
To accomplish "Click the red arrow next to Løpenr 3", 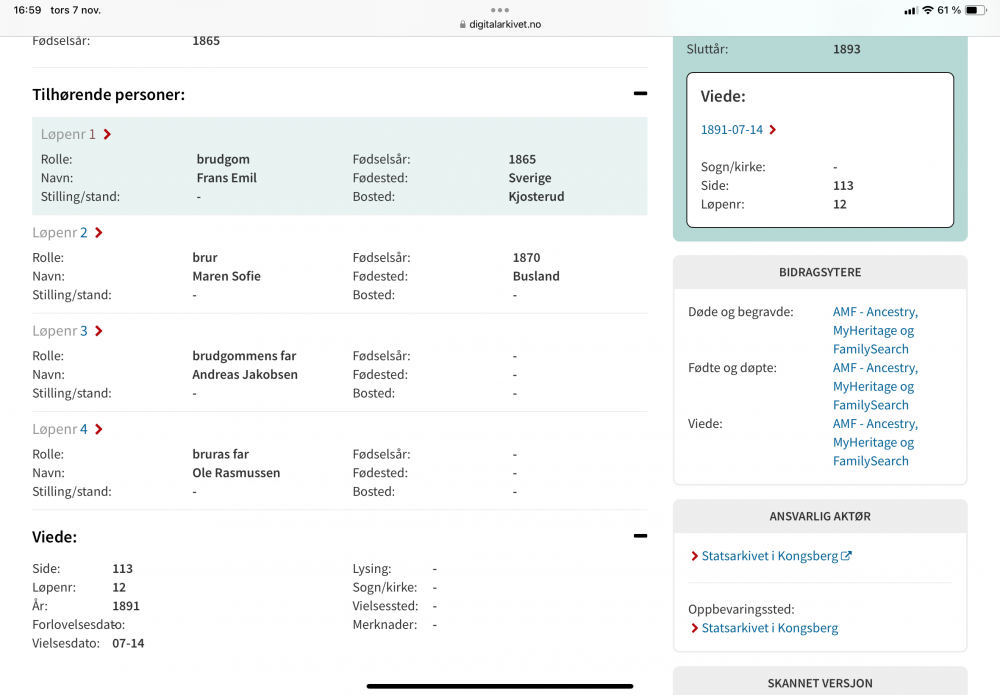I will click(98, 331).
